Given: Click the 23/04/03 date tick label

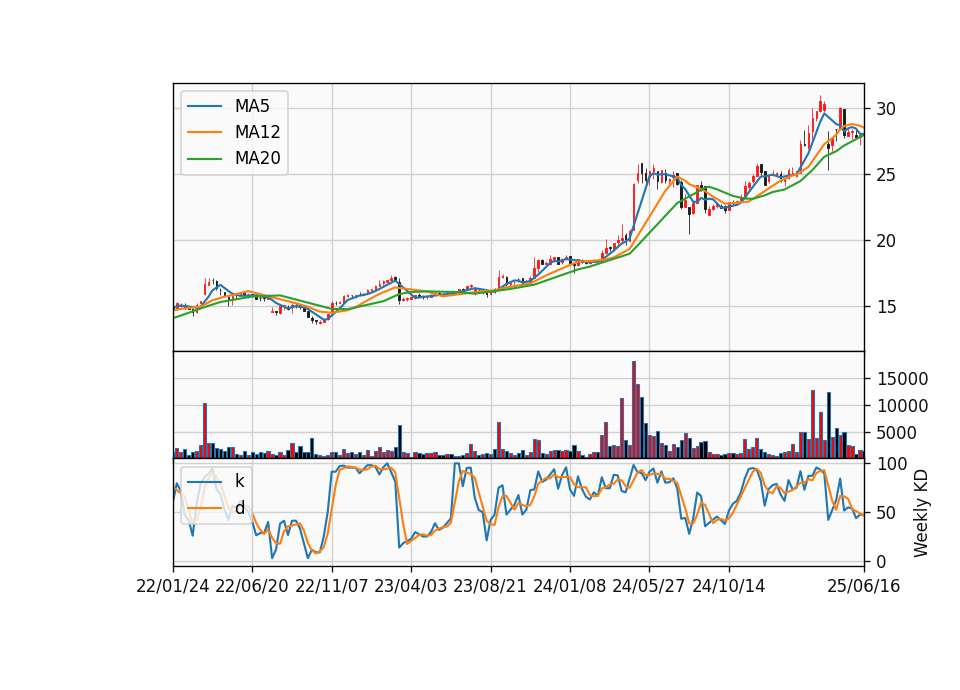Looking at the screenshot, I should click(x=411, y=586).
